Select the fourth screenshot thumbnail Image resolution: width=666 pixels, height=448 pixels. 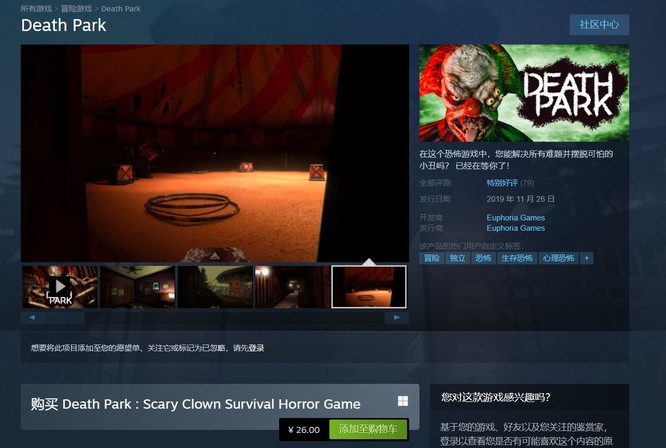pyautogui.click(x=292, y=286)
